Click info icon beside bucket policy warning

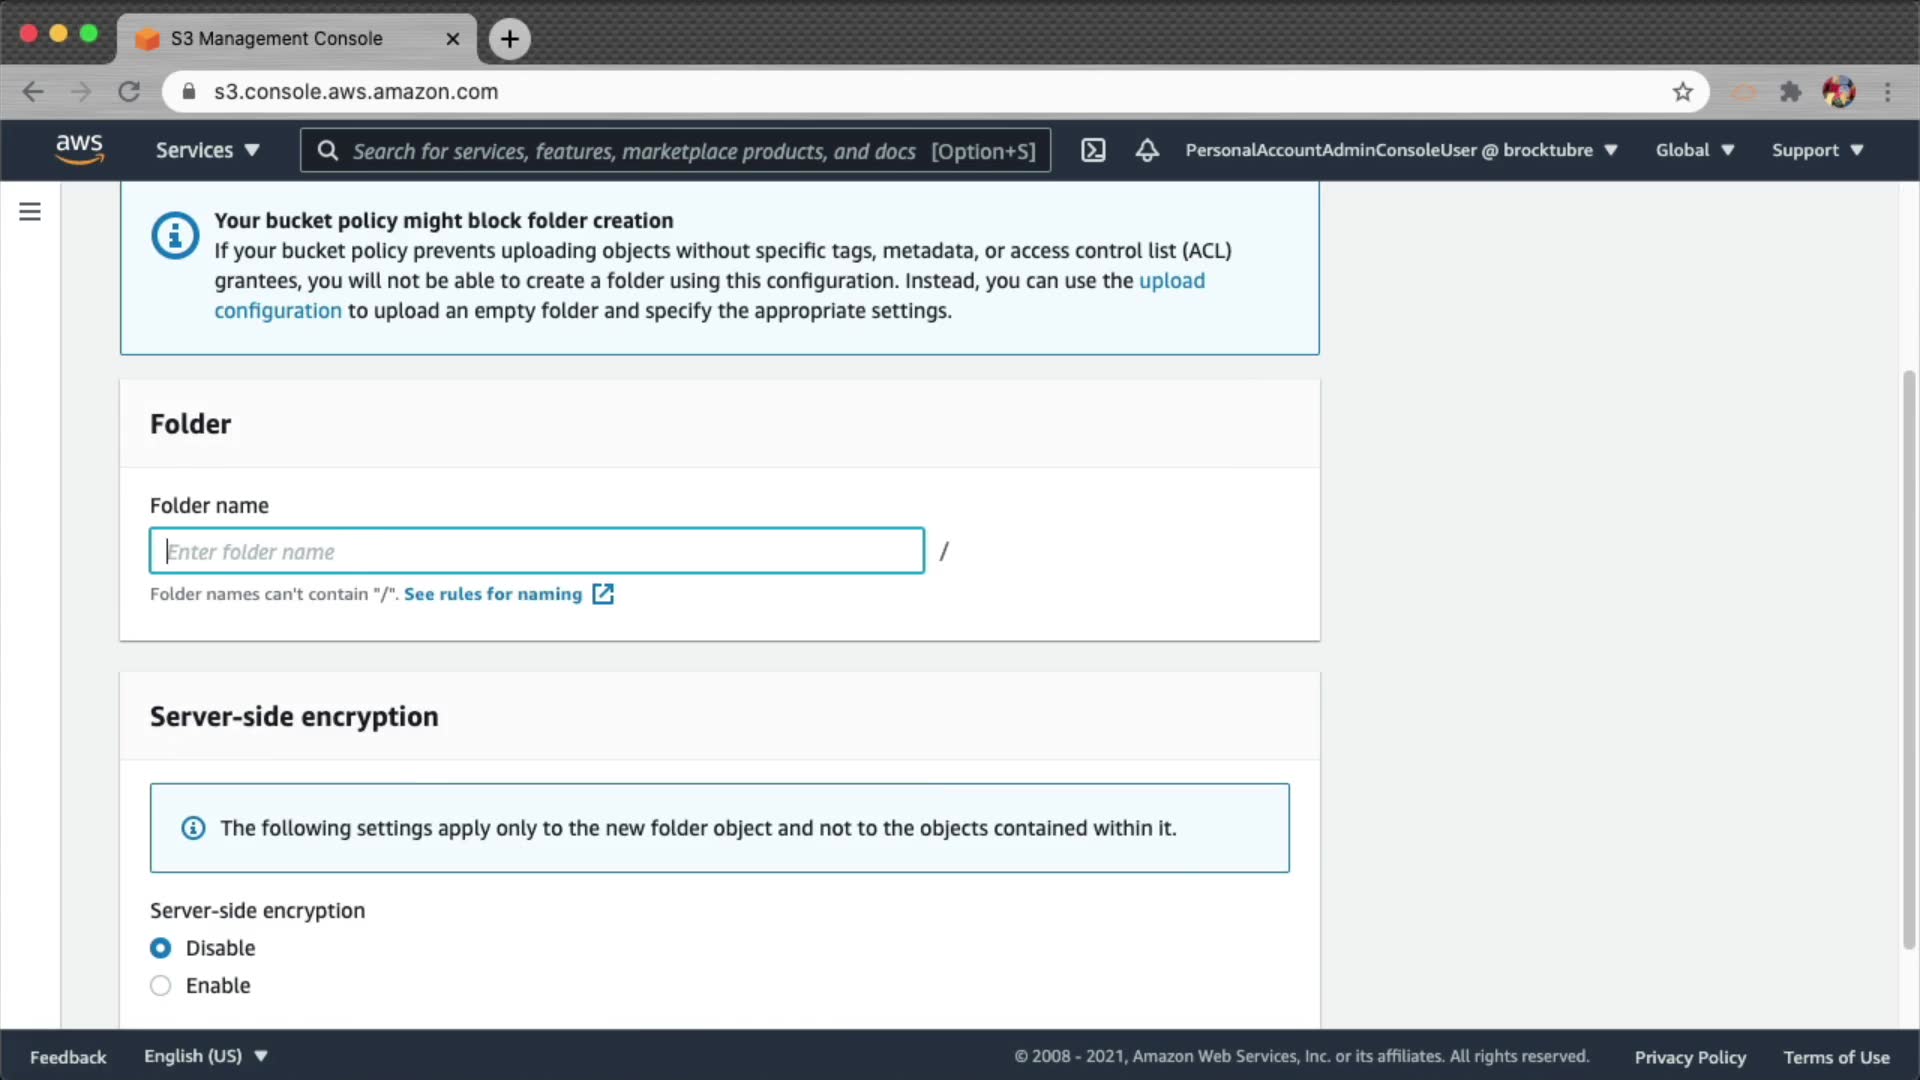pyautogui.click(x=175, y=236)
